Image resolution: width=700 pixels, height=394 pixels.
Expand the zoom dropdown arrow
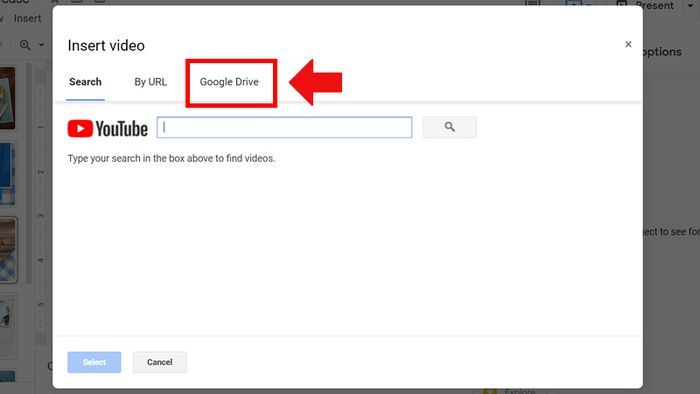(x=42, y=45)
